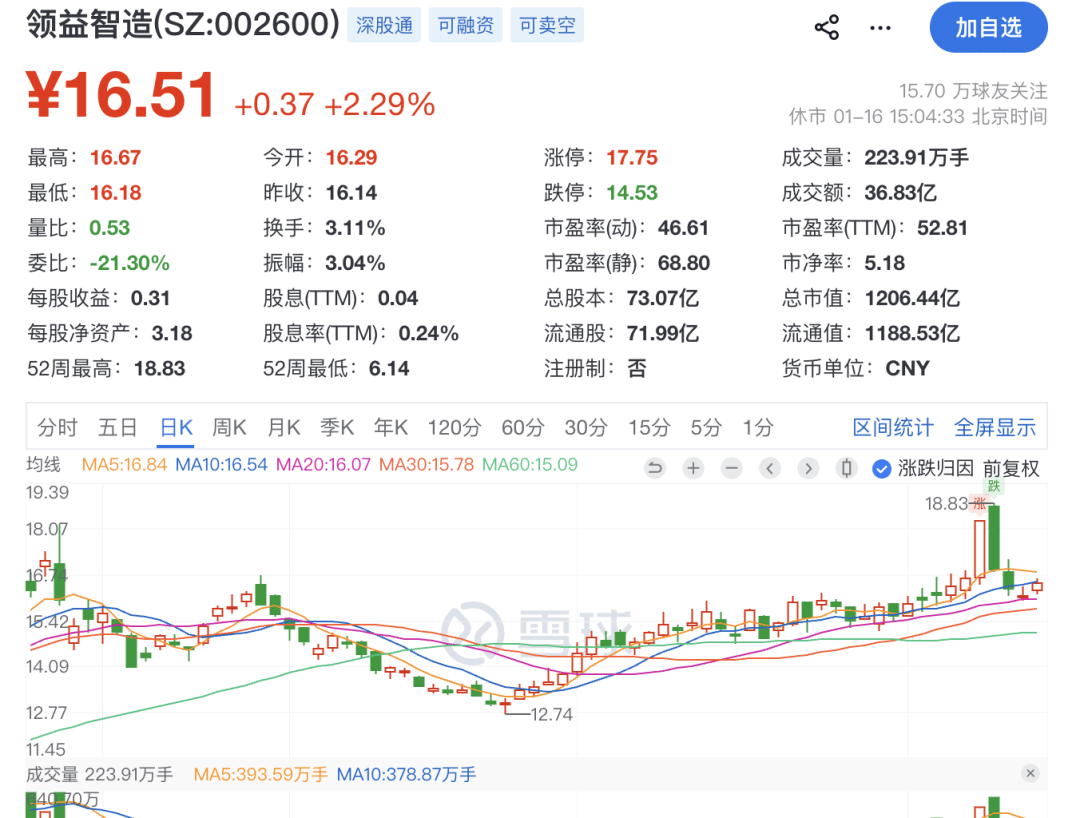Click the candlestick style icon
The image size is (1080, 818).
[x=847, y=468]
